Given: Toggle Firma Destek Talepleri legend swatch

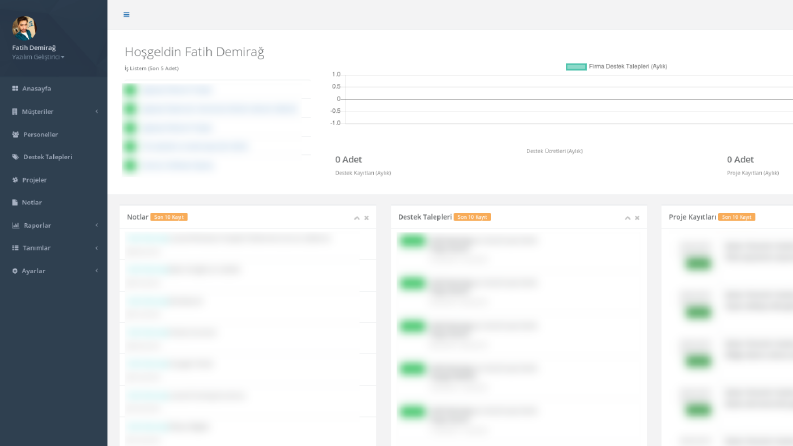Looking at the screenshot, I should [x=576, y=67].
